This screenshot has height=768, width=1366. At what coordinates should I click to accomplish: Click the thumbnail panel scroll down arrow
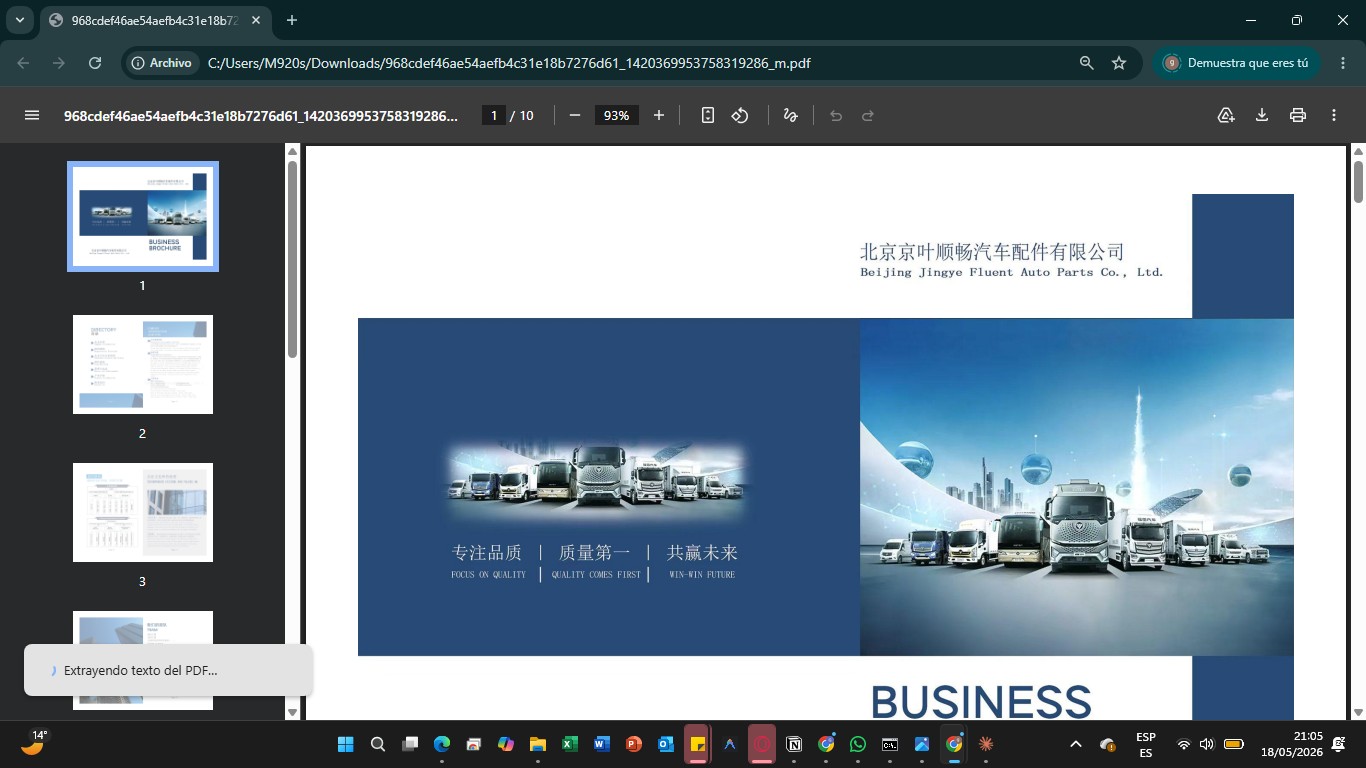point(292,712)
